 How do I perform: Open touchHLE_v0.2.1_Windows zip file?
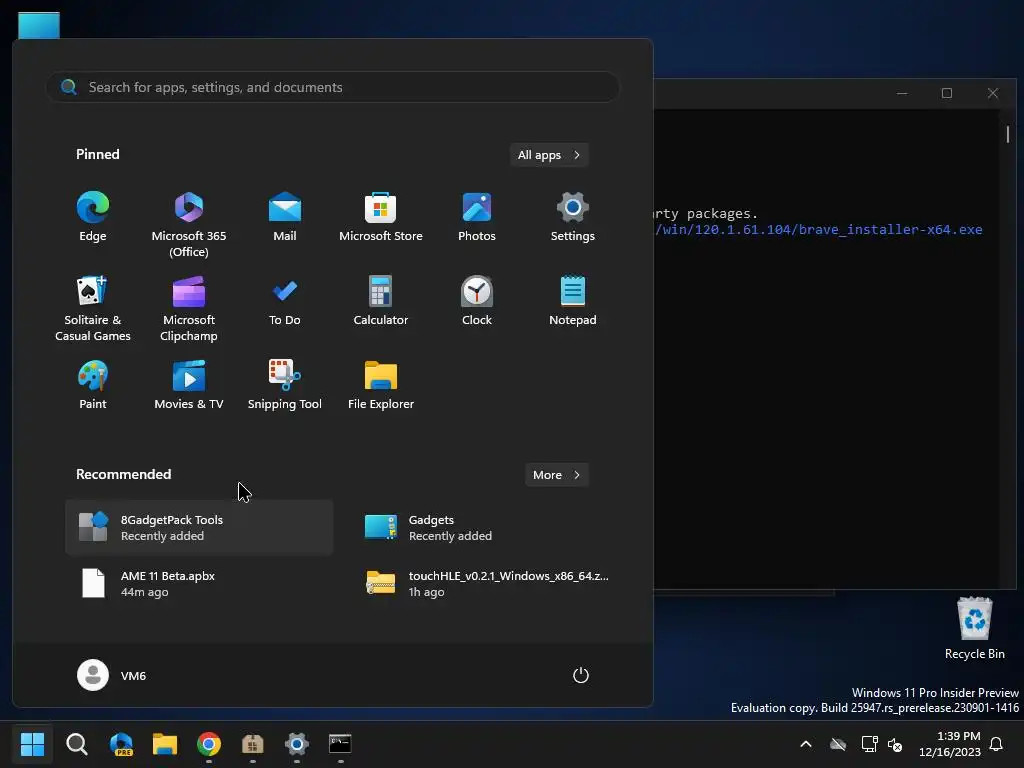click(487, 583)
